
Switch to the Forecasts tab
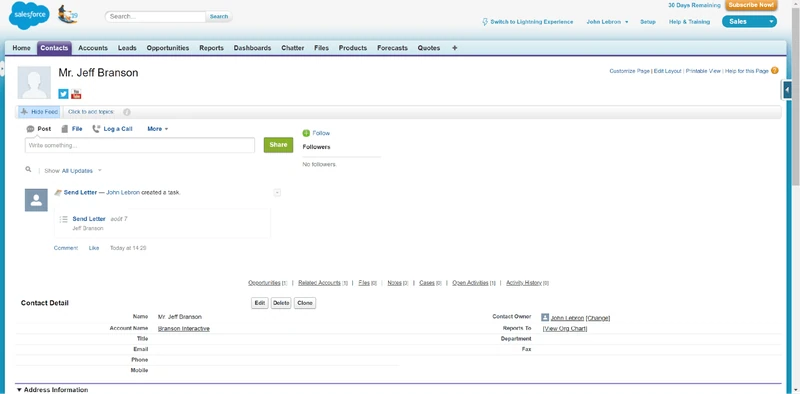click(x=392, y=48)
